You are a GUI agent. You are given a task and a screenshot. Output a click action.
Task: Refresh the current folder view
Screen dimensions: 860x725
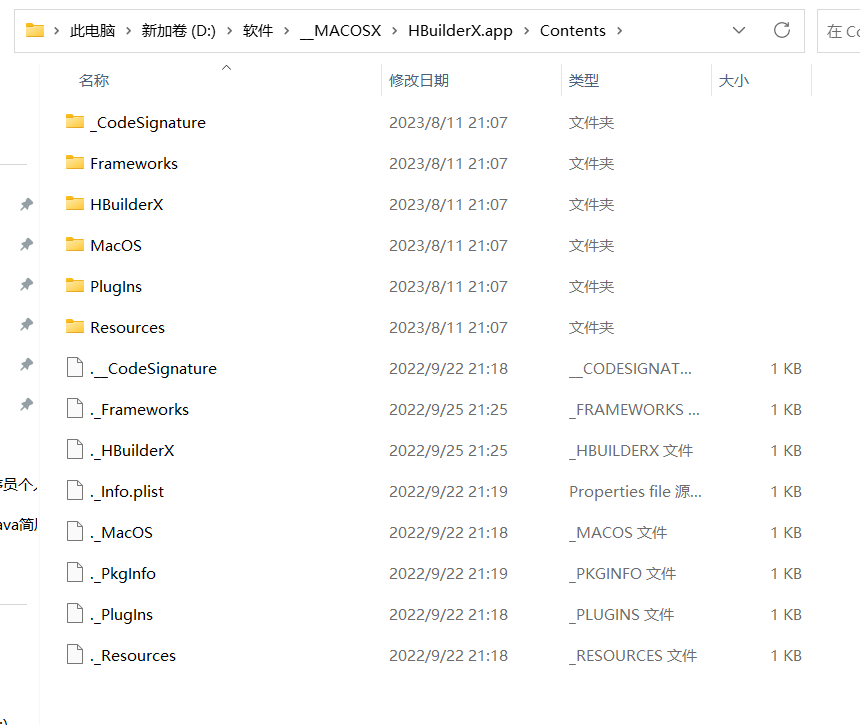point(782,30)
